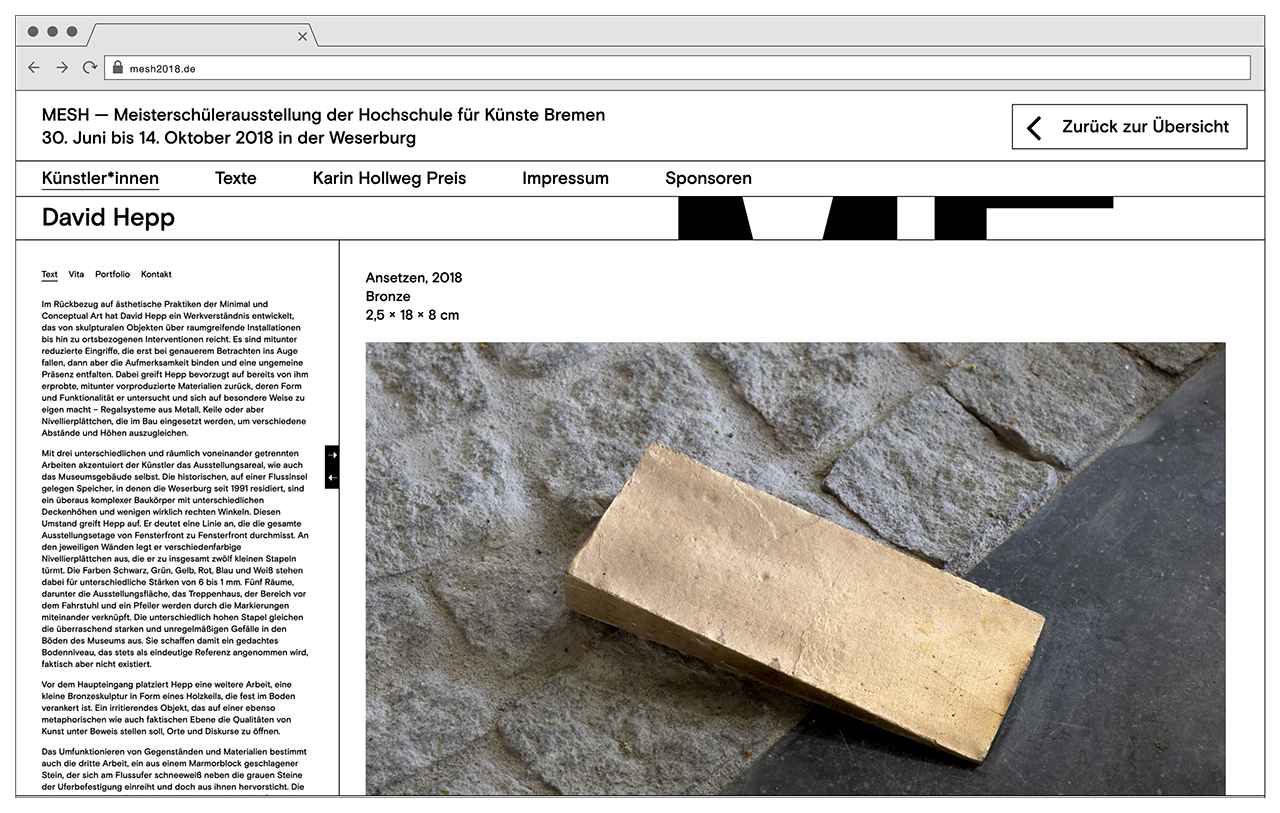Click the browser back arrow
Image resolution: width=1280 pixels, height=813 pixels.
point(34,67)
